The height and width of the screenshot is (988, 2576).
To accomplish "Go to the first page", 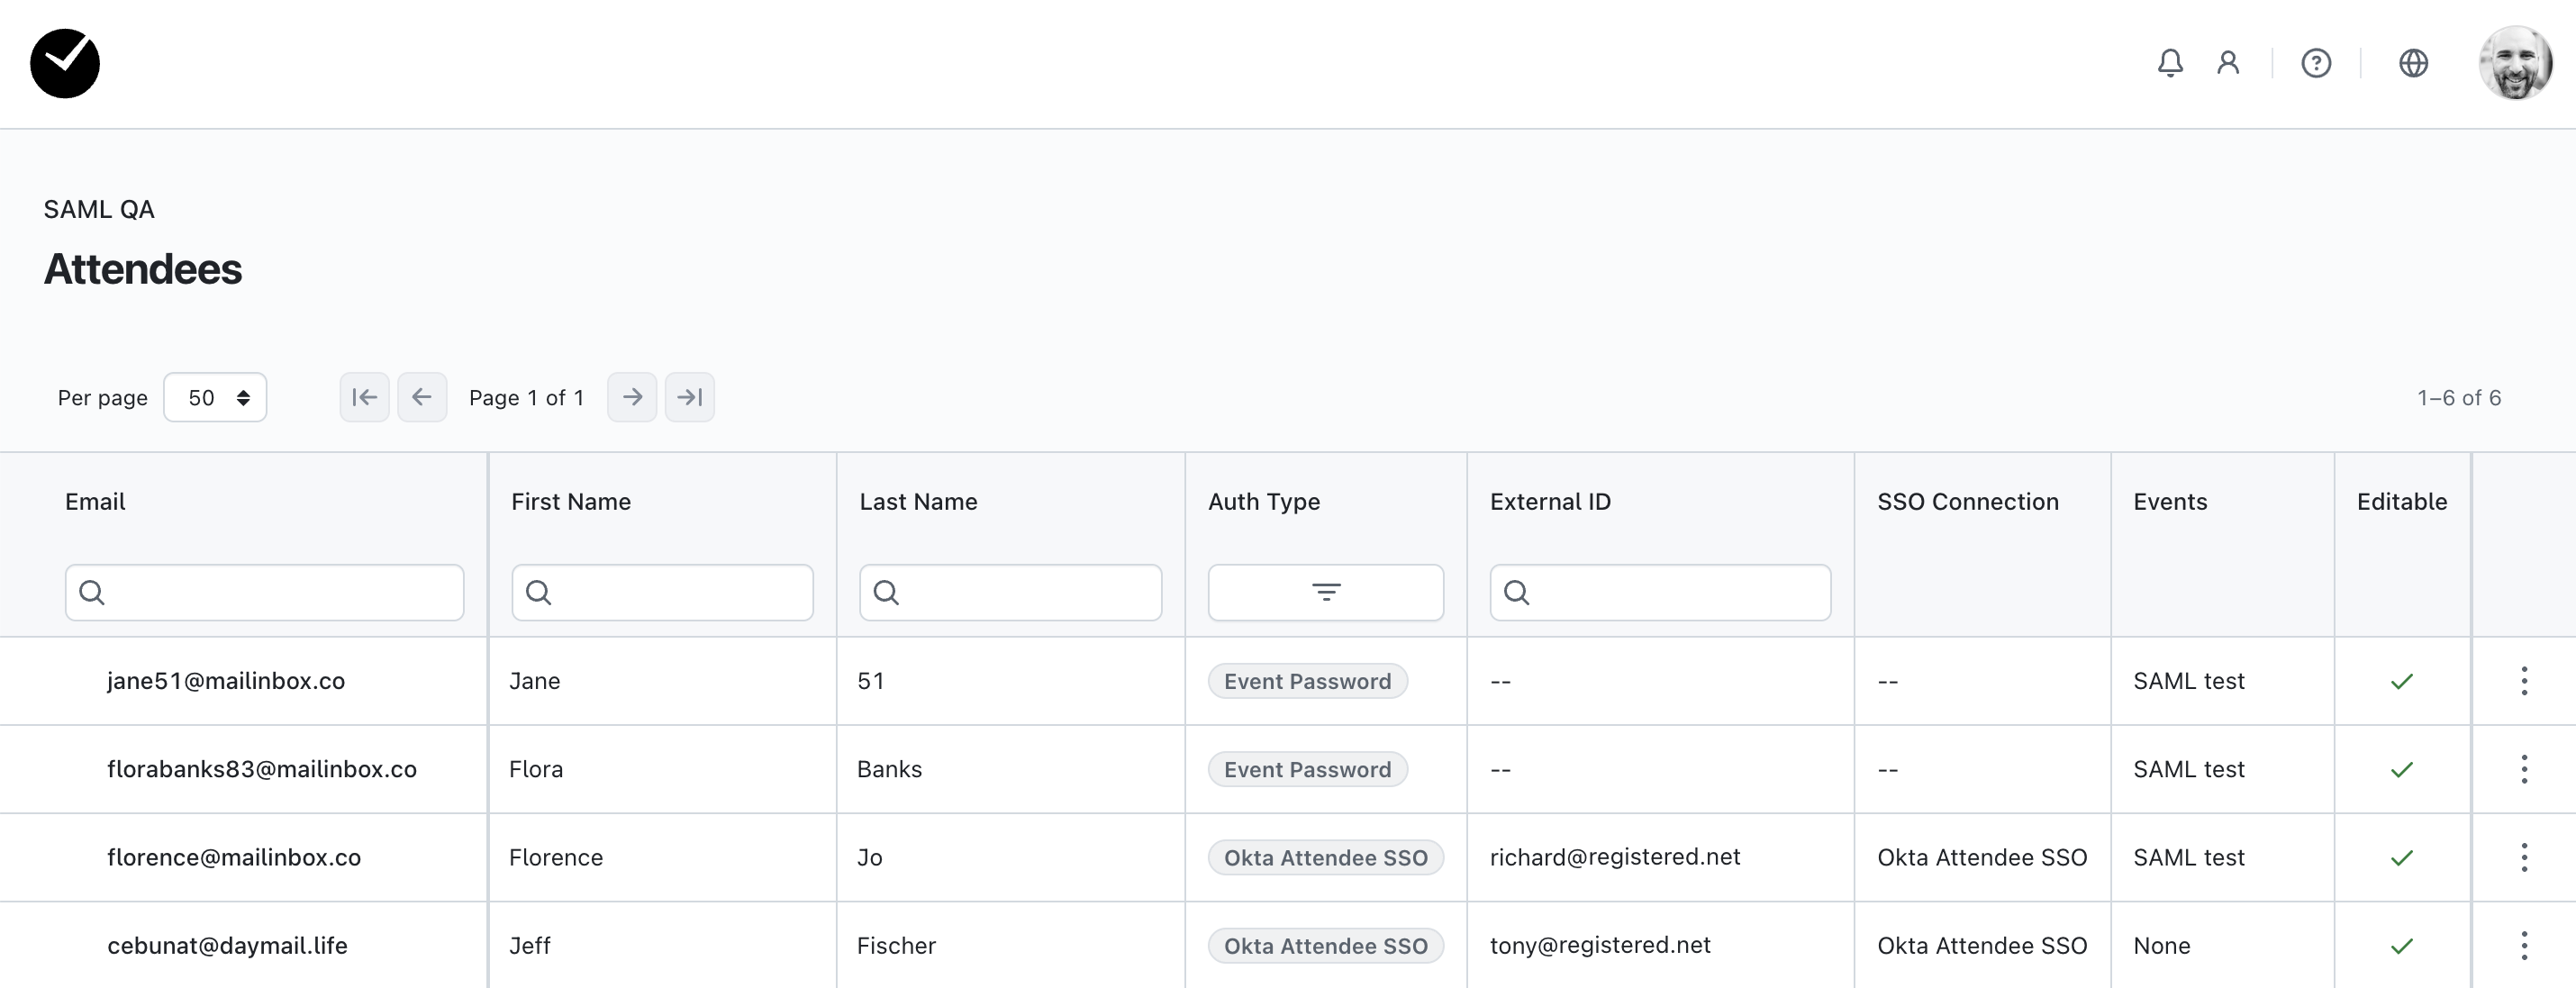I will point(364,397).
